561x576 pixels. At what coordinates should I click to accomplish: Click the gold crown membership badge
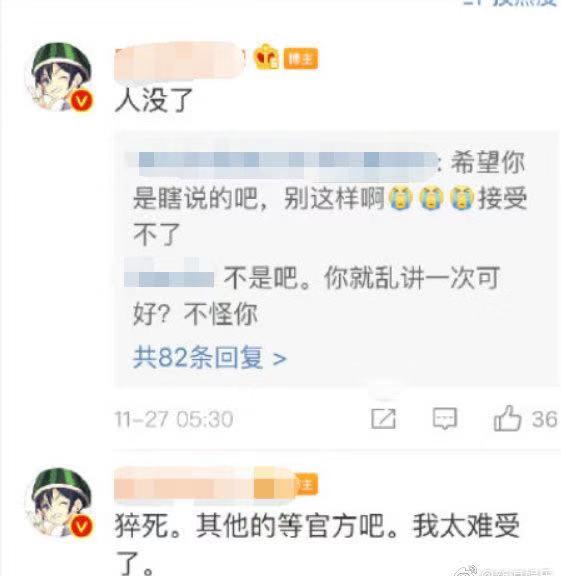pos(266,57)
